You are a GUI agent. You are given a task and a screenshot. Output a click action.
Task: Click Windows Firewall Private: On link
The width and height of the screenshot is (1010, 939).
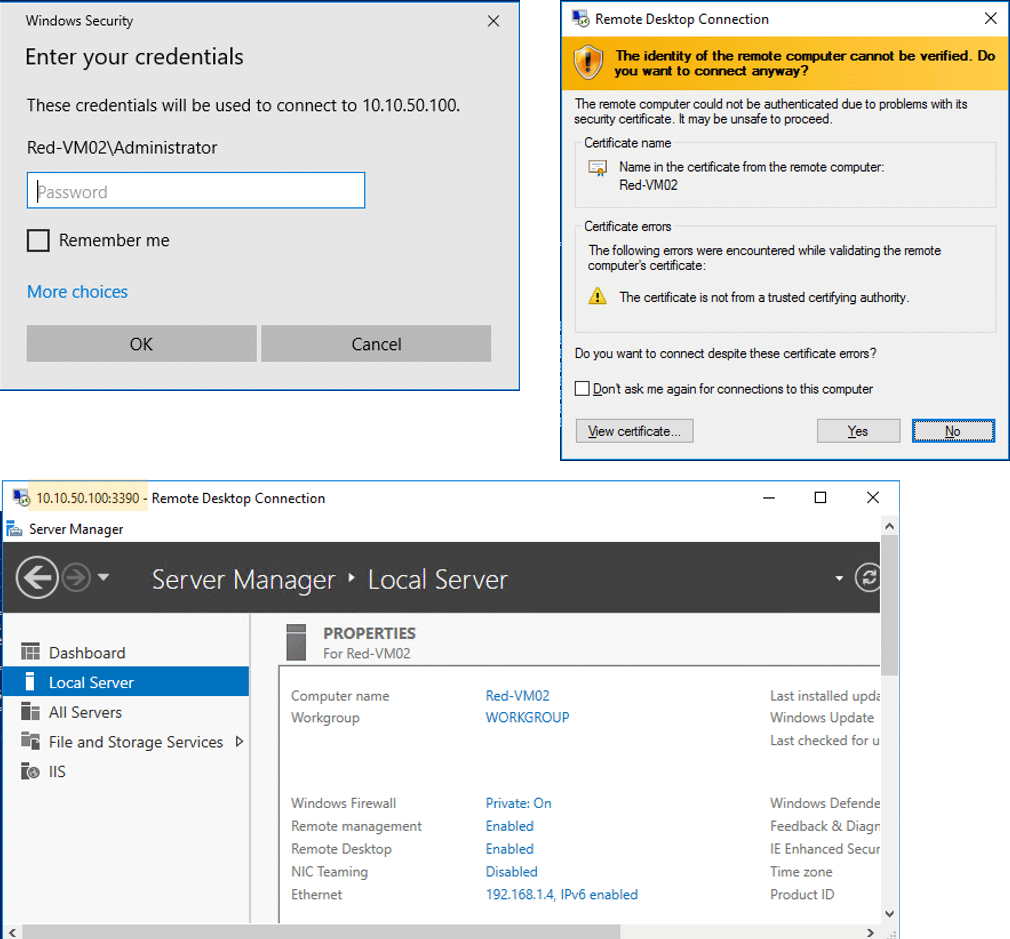(518, 802)
